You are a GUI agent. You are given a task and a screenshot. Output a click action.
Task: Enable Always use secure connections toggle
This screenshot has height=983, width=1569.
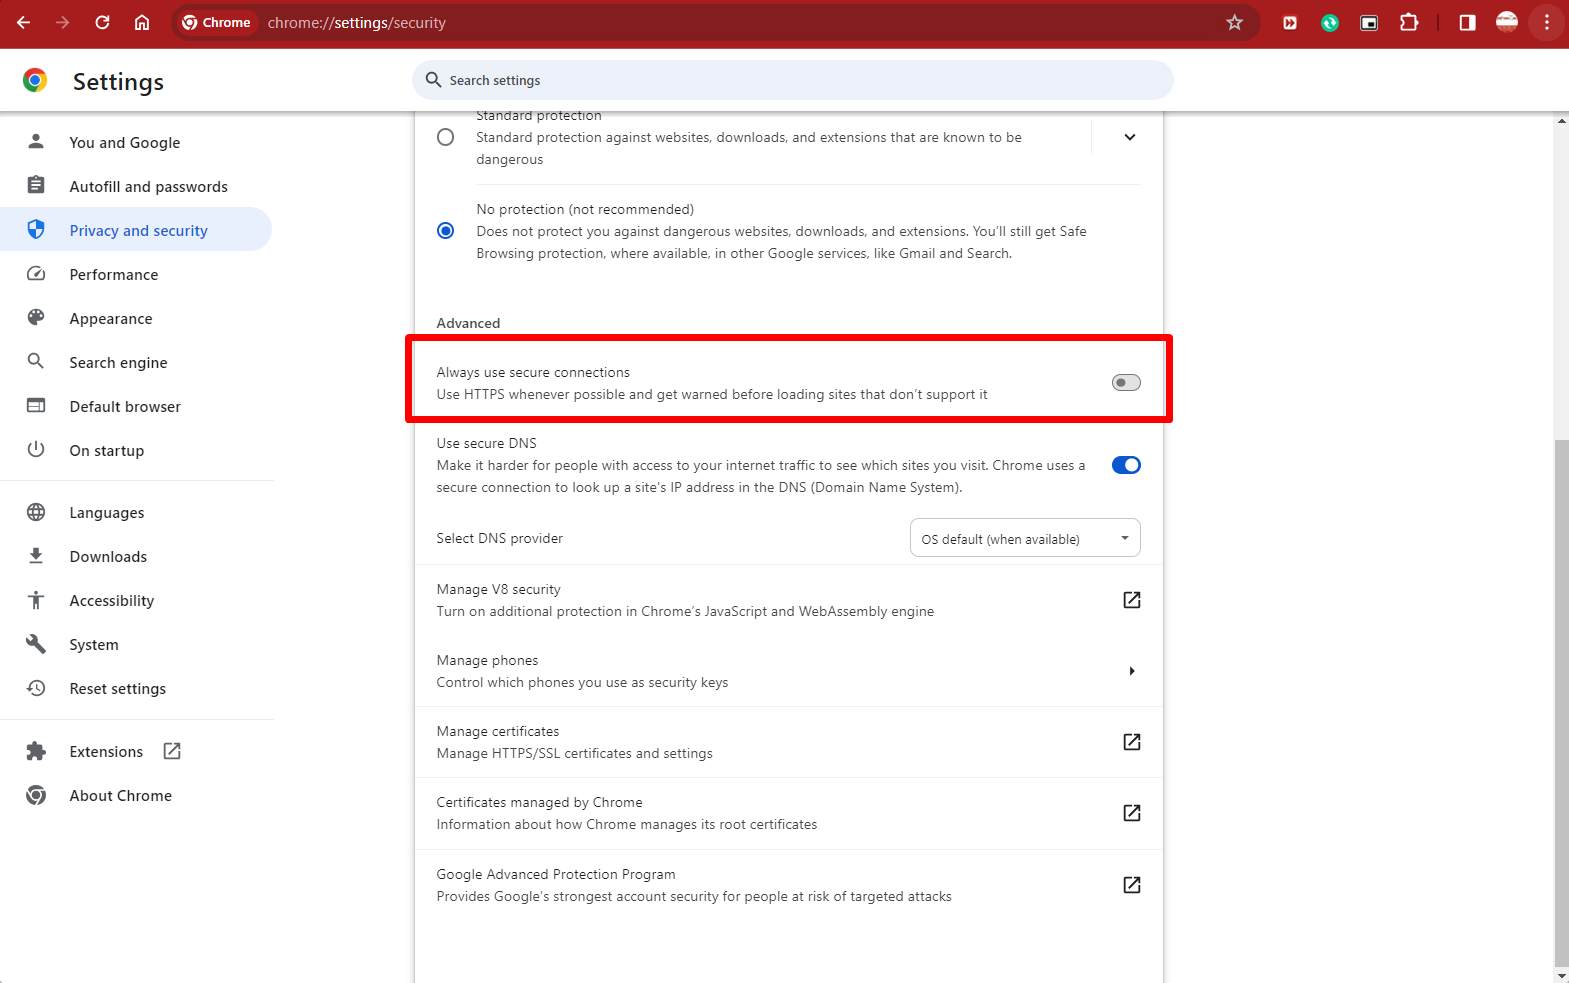pos(1126,383)
